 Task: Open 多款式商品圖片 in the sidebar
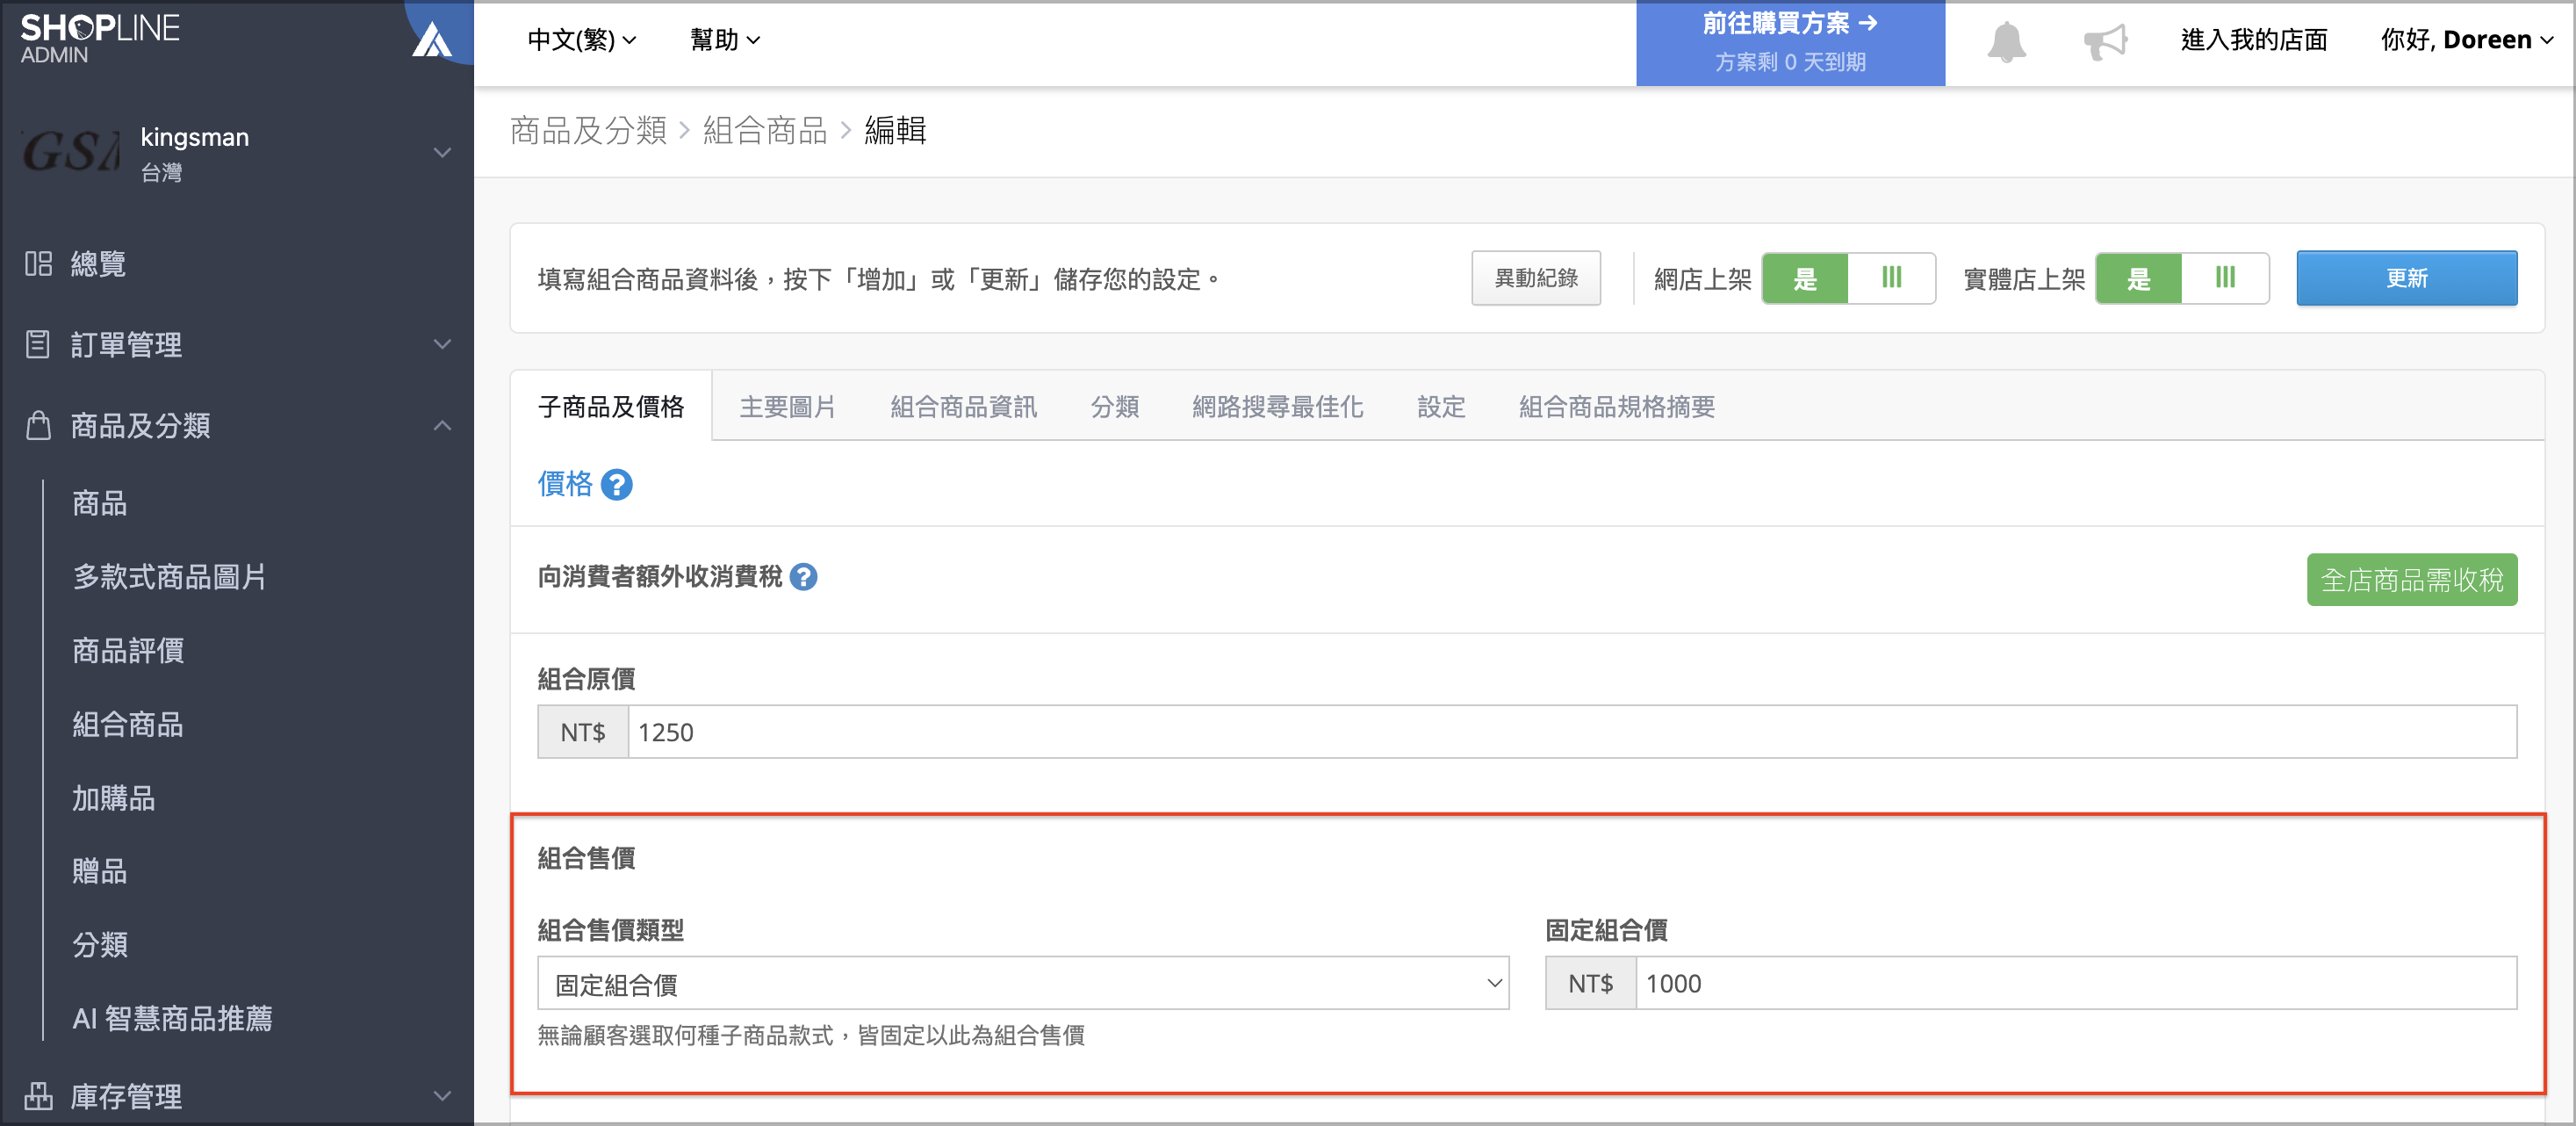coord(170,577)
